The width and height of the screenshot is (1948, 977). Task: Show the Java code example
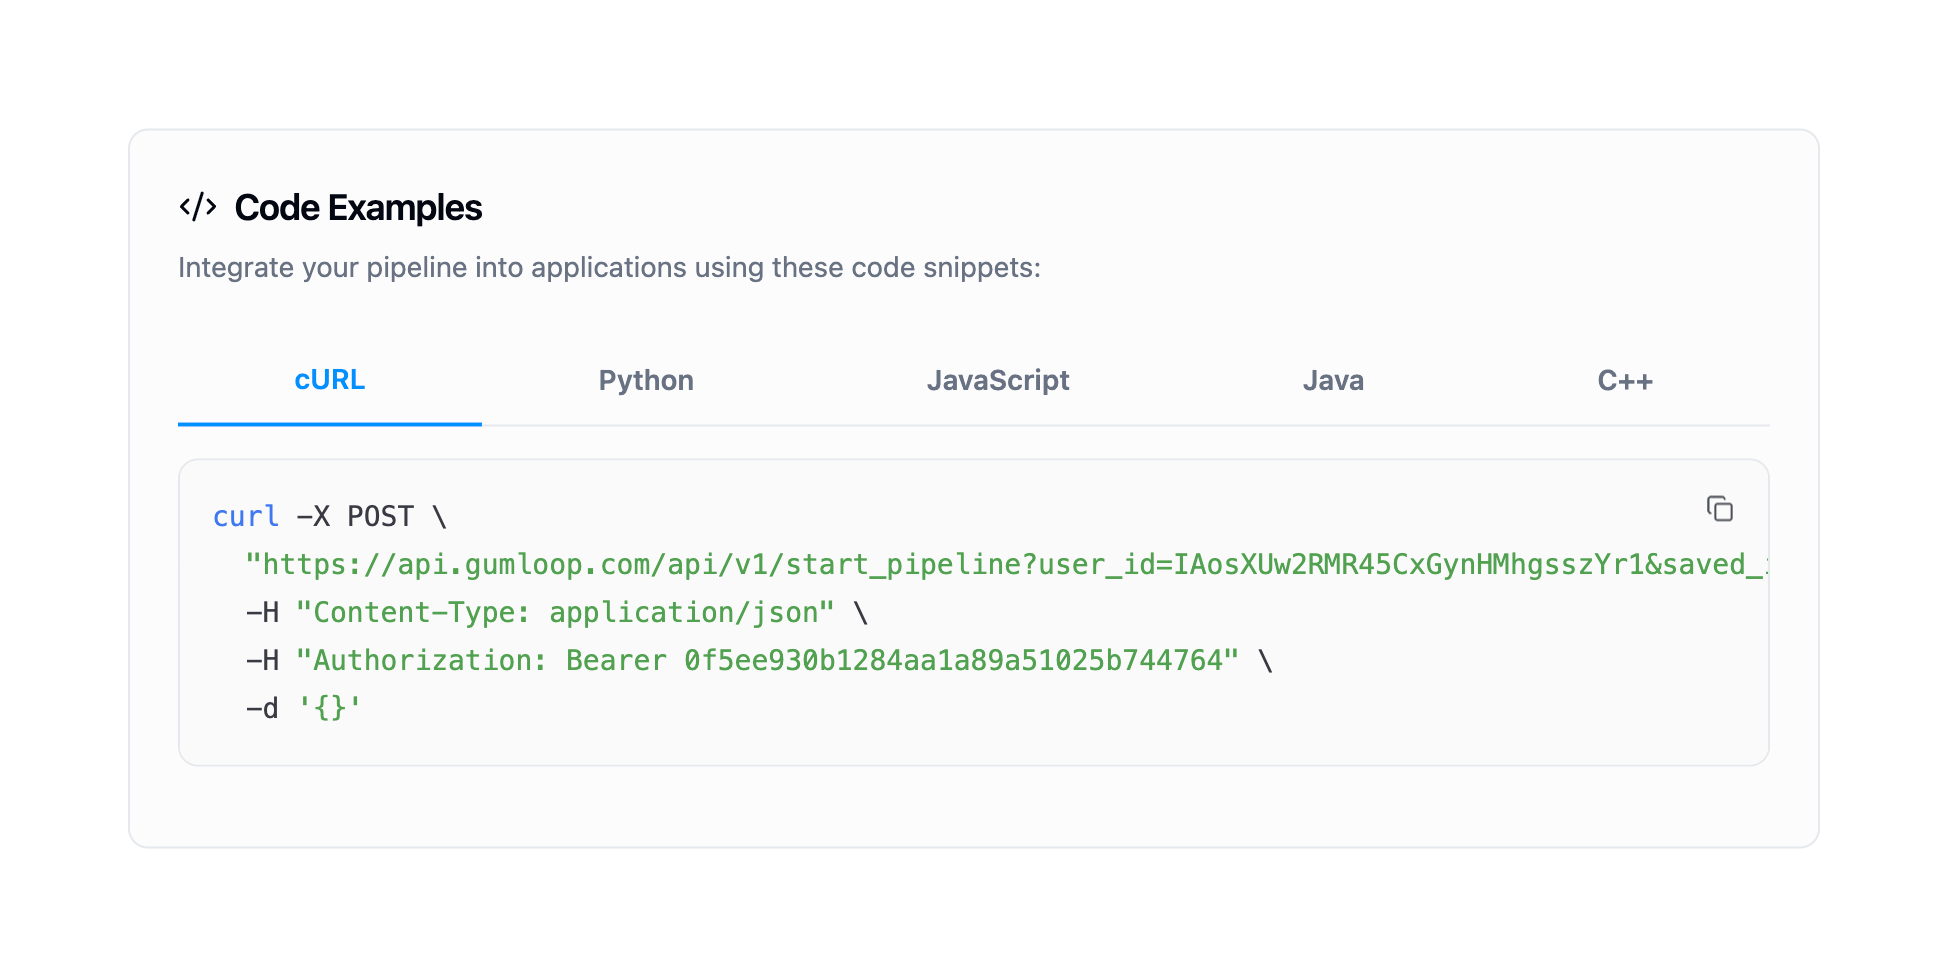click(1332, 381)
